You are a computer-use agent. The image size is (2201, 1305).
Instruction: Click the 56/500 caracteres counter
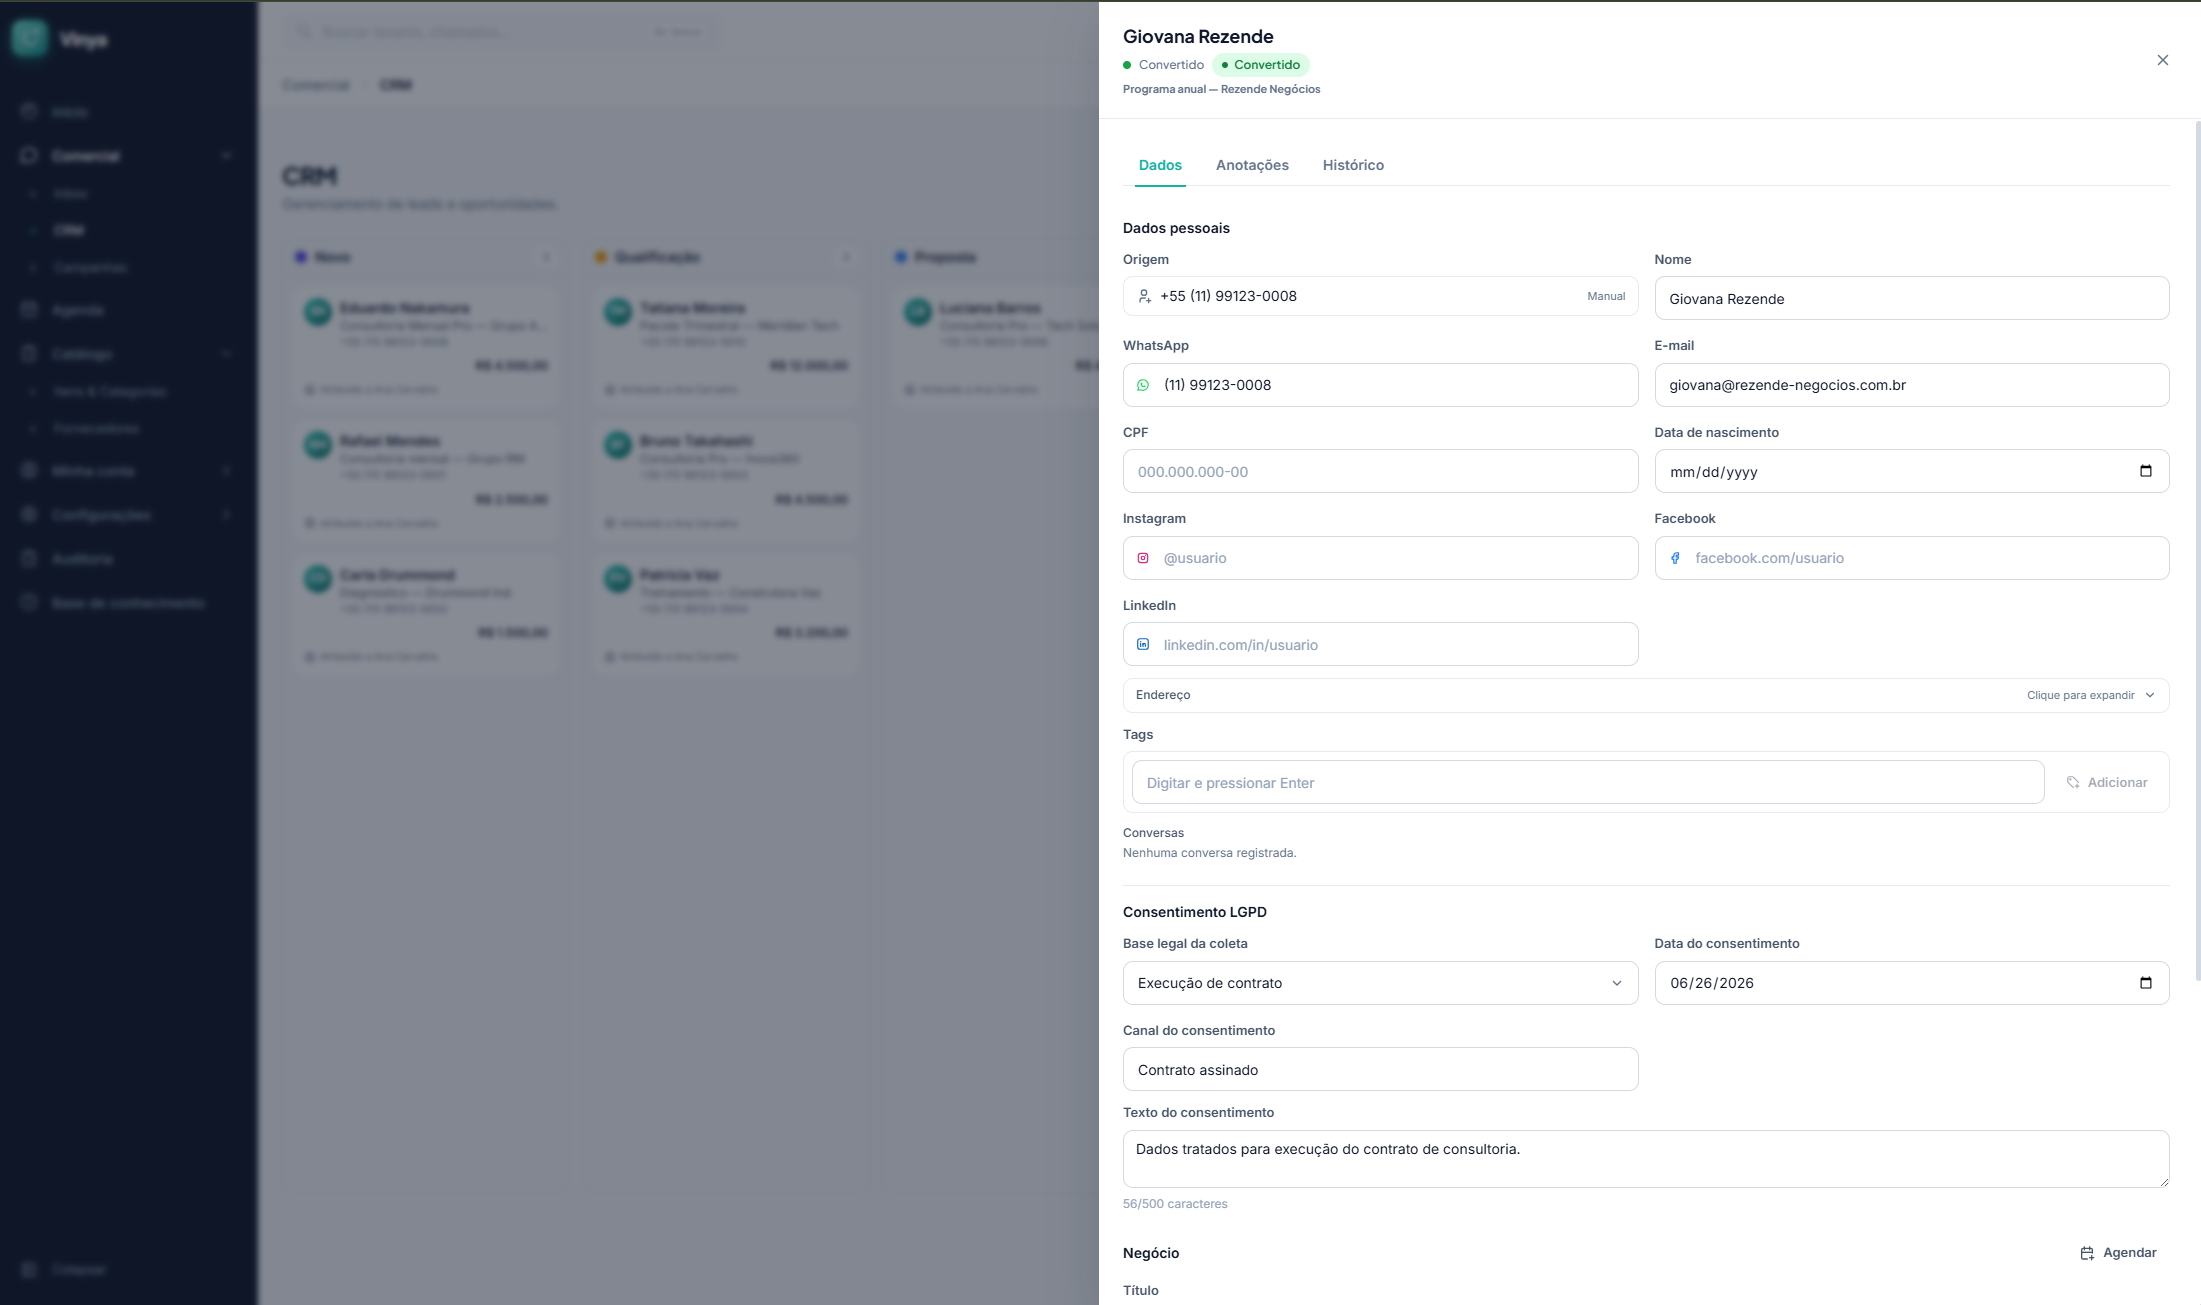coord(1175,1204)
